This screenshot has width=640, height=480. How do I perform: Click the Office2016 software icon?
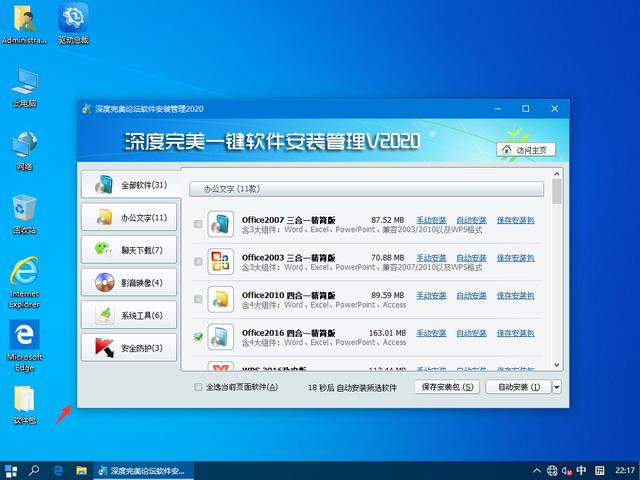click(x=220, y=337)
